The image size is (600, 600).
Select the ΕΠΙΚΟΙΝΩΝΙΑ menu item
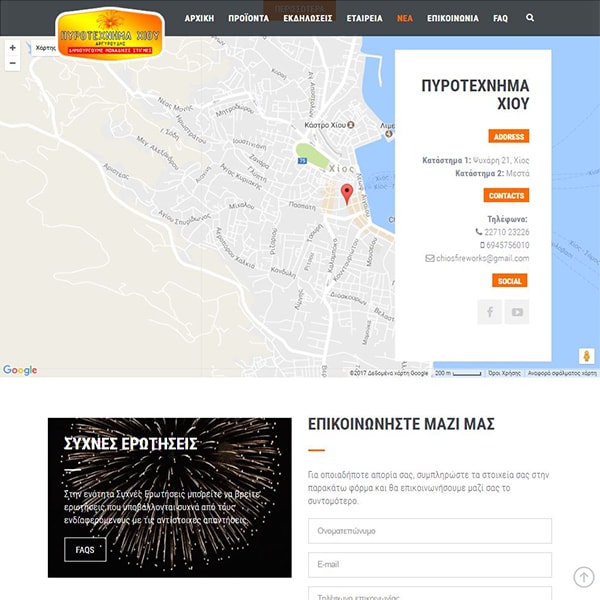tap(452, 18)
